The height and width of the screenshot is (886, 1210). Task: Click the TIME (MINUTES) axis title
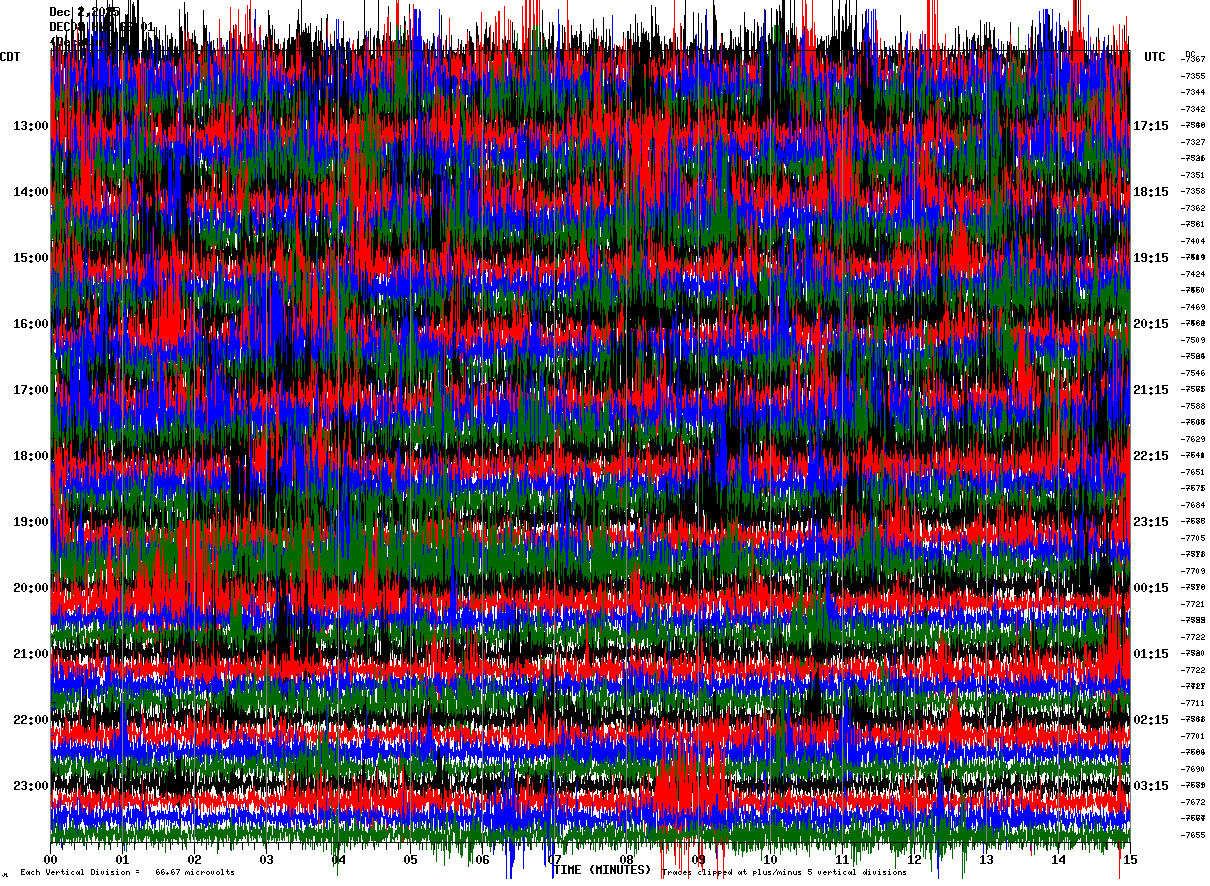click(x=602, y=870)
